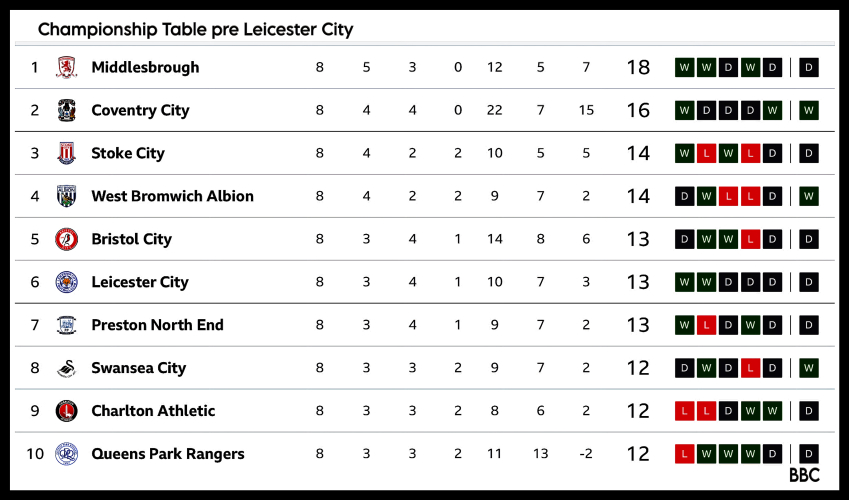This screenshot has width=849, height=500.
Task: Click Middlesbrough's 18 points total
Action: tap(638, 67)
